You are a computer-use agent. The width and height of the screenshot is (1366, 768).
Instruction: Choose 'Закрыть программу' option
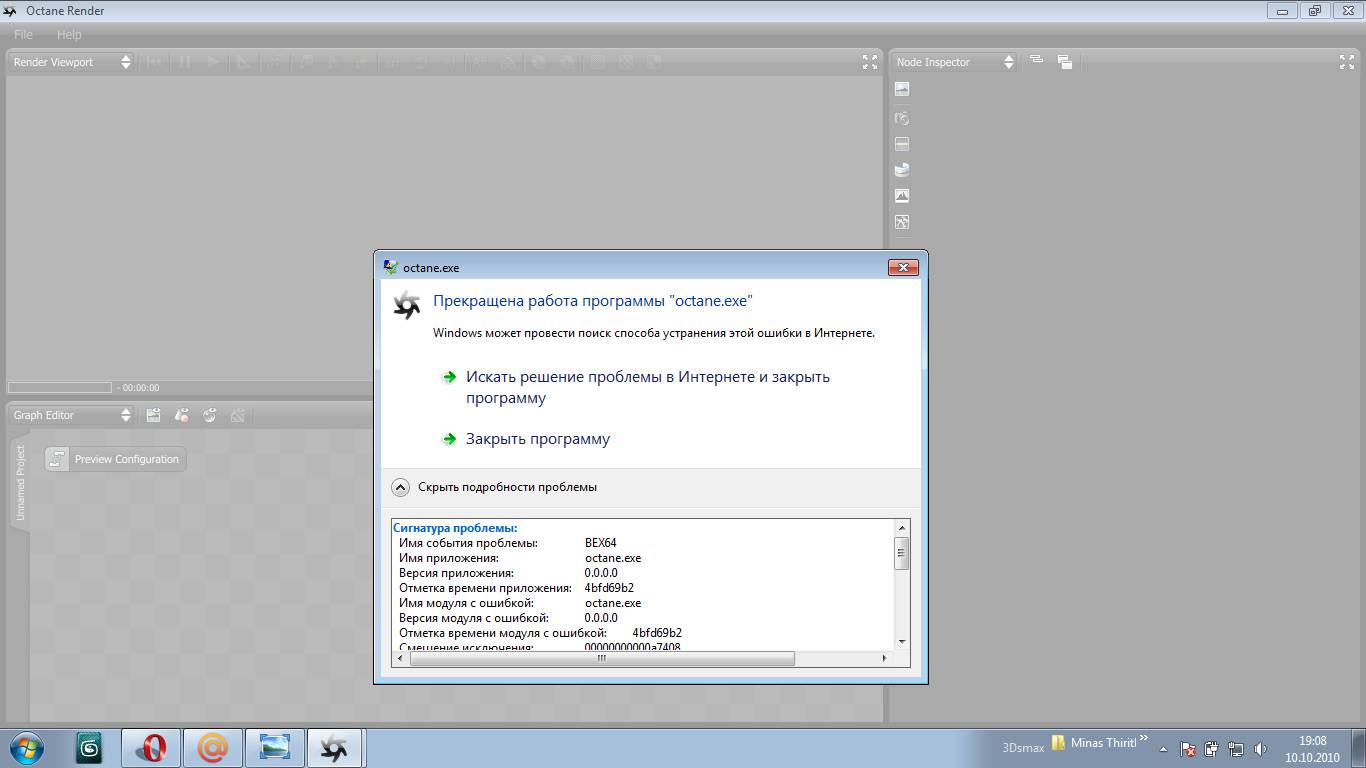[538, 439]
